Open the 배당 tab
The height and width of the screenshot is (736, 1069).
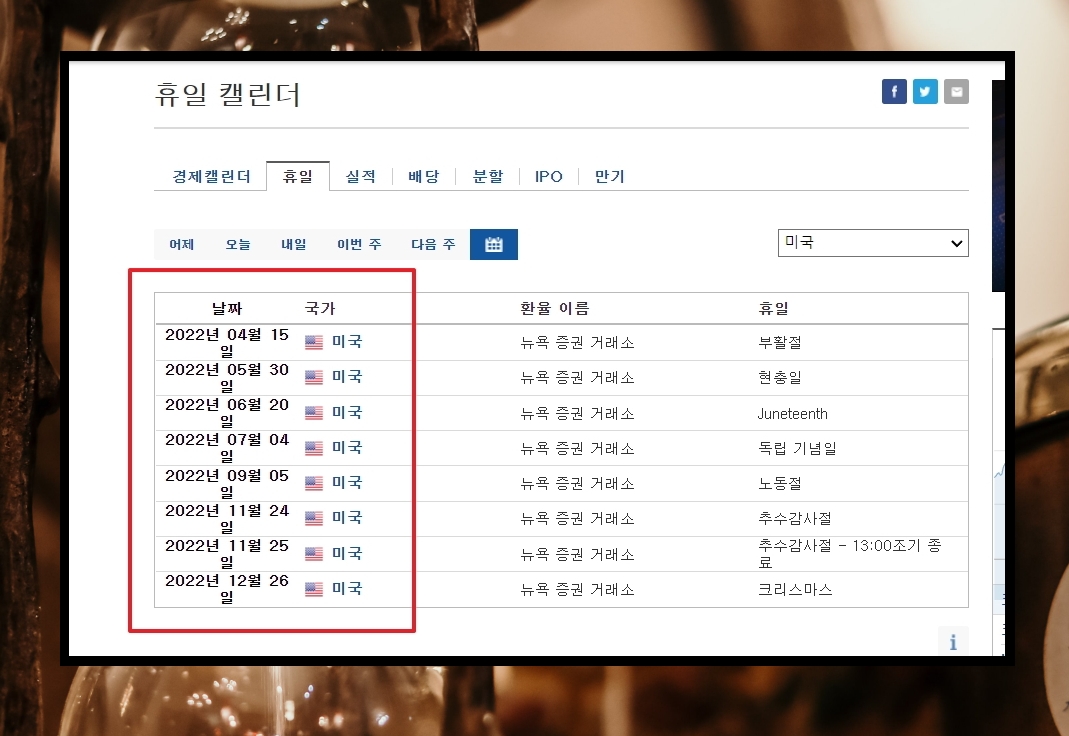click(x=423, y=177)
